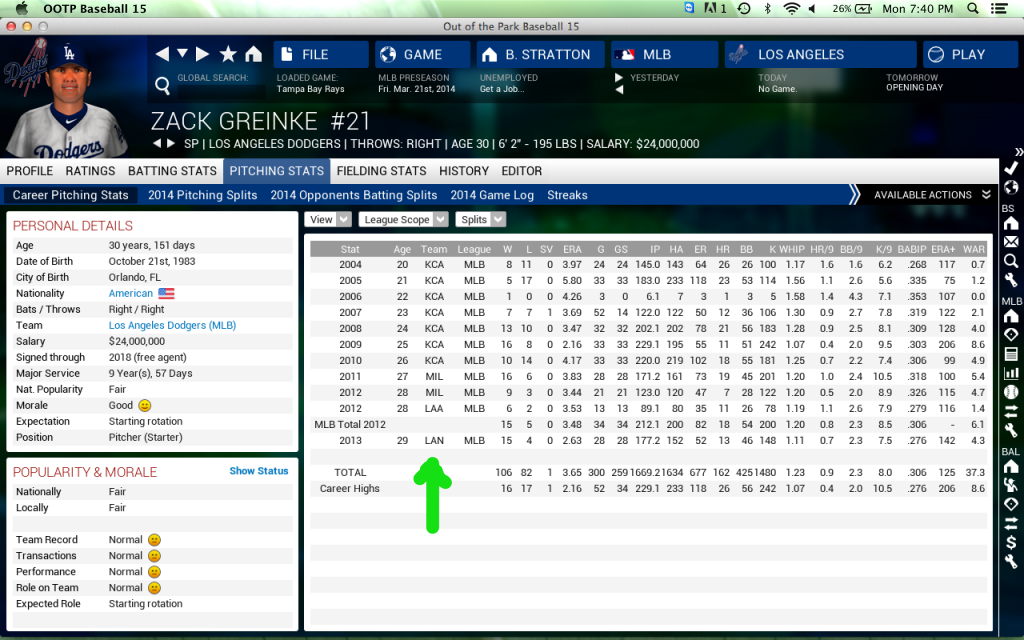
Task: Click the baseball icon in MLB sidebar
Action: (x=1011, y=392)
